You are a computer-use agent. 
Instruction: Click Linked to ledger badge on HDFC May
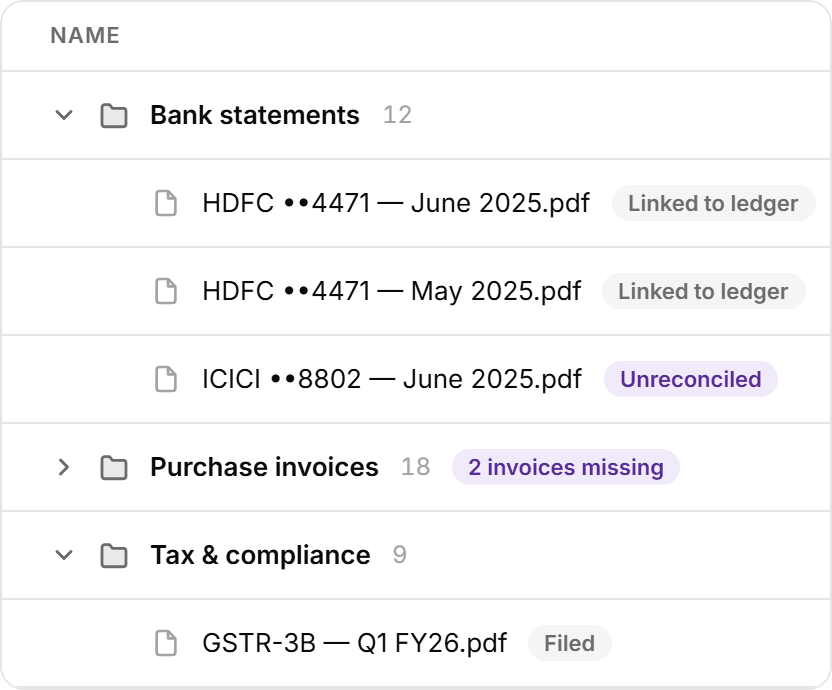click(703, 291)
